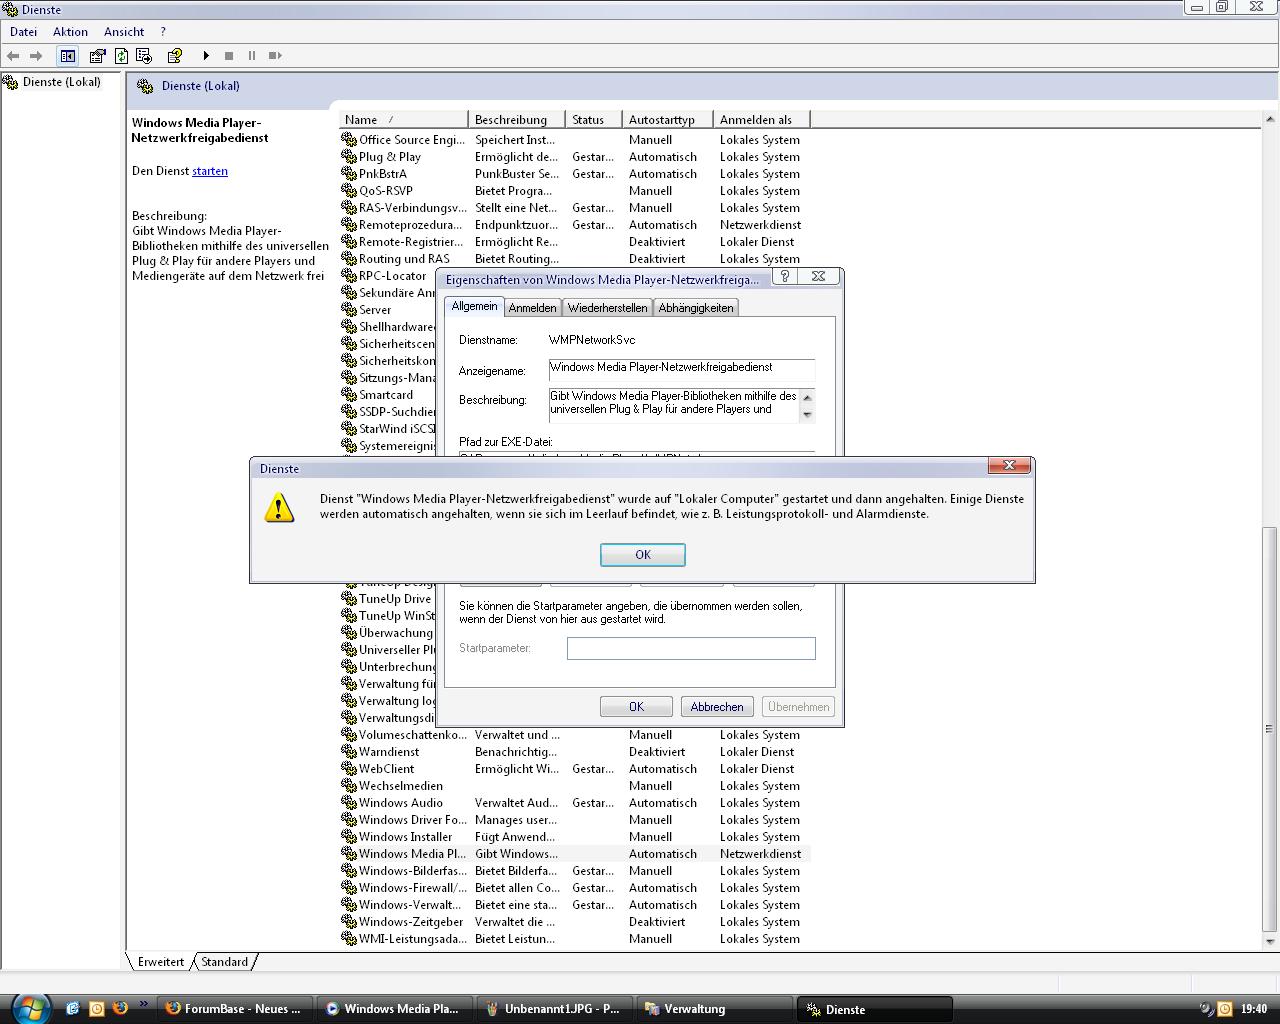Click the gear icon of Routing und RAS
The width and height of the screenshot is (1280, 1024).
pyautogui.click(x=349, y=259)
